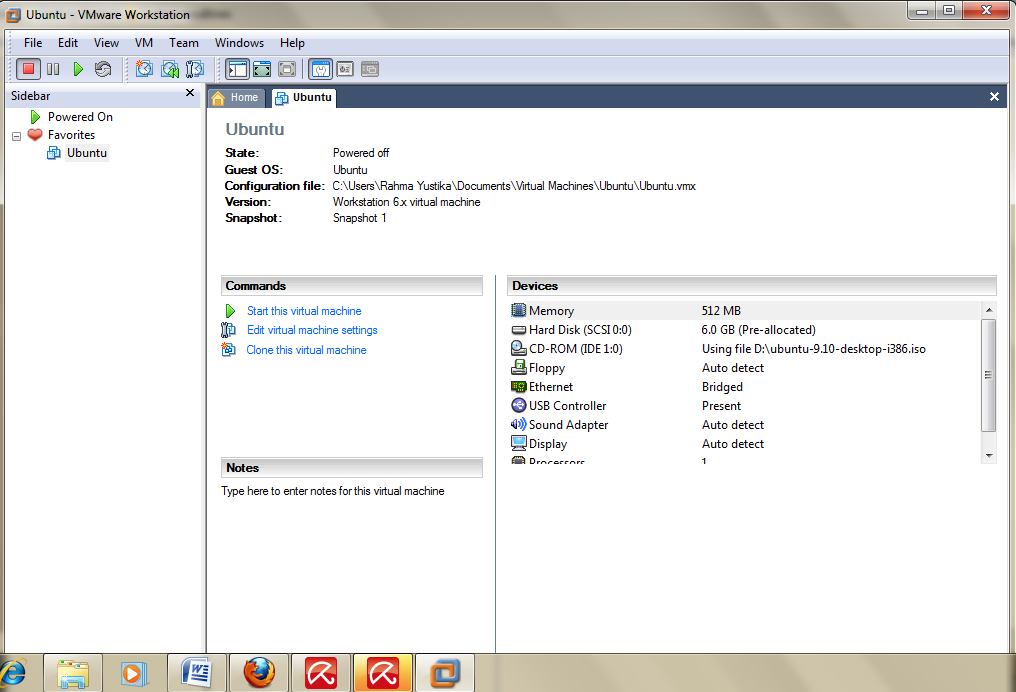Select Favorites in the sidebar
This screenshot has height=692, width=1016.
[71, 135]
